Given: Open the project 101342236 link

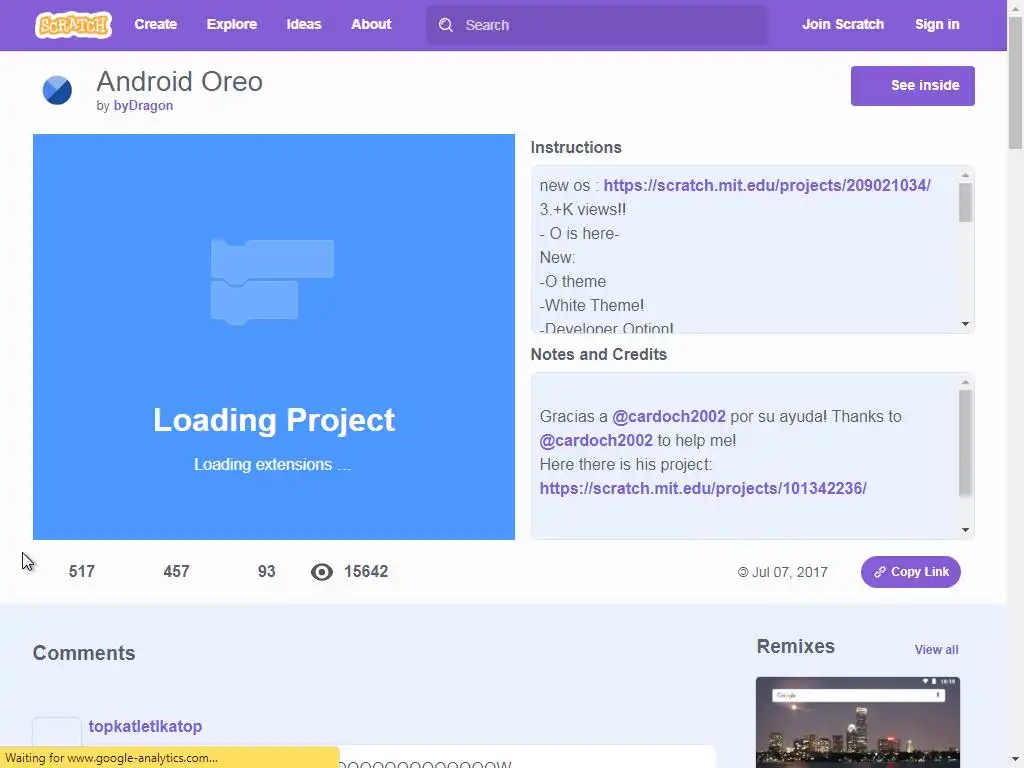Looking at the screenshot, I should (x=703, y=488).
